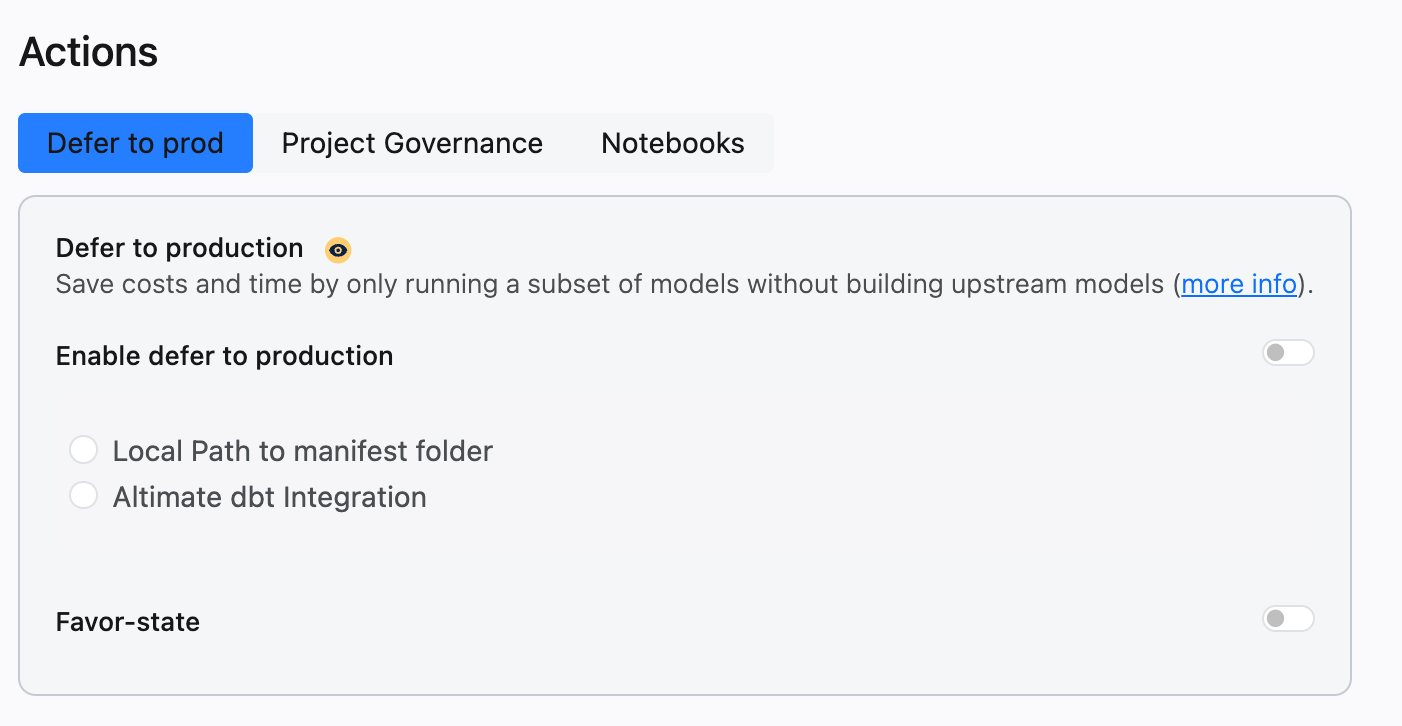The height and width of the screenshot is (726, 1402).
Task: Select the Defer to prod tab
Action: pyautogui.click(x=135, y=143)
